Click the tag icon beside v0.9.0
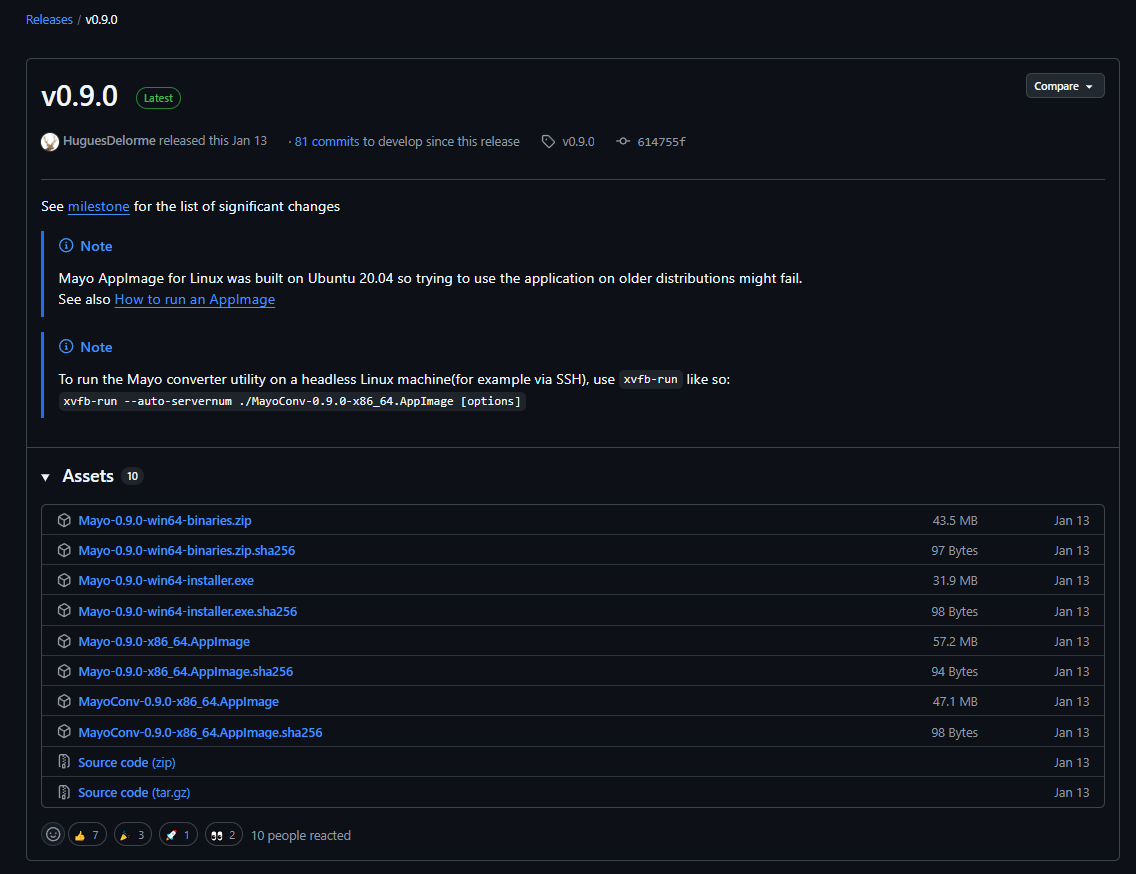 tap(548, 141)
